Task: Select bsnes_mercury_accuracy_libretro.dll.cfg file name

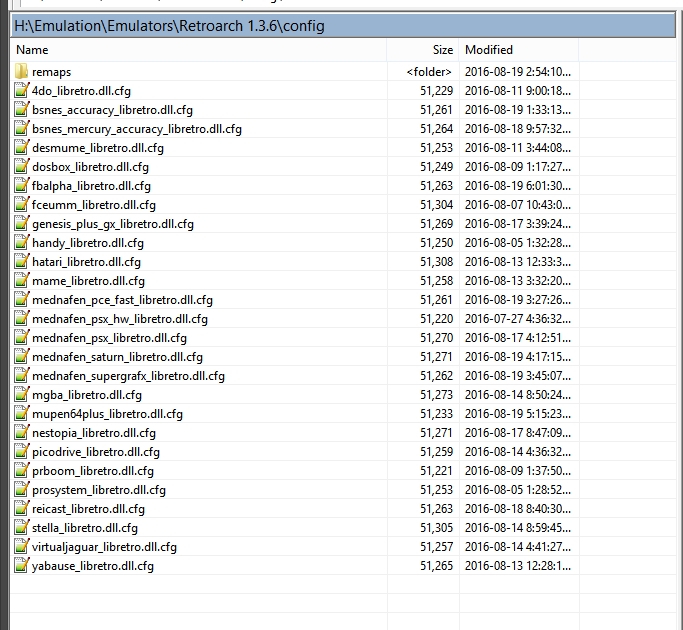Action: tap(137, 129)
